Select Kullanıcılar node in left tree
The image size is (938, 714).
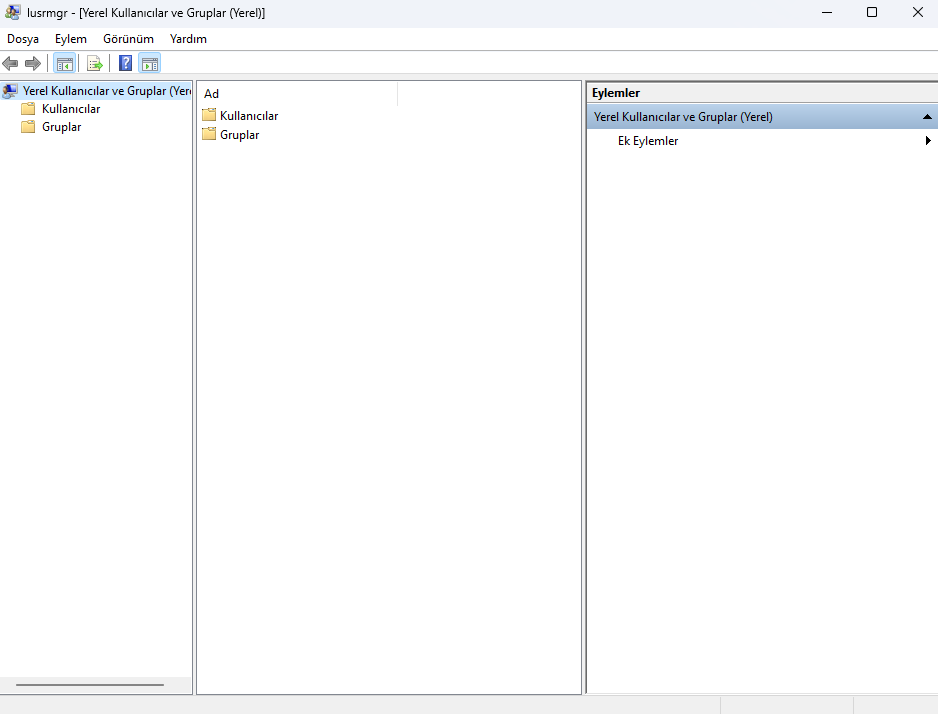tap(71, 109)
